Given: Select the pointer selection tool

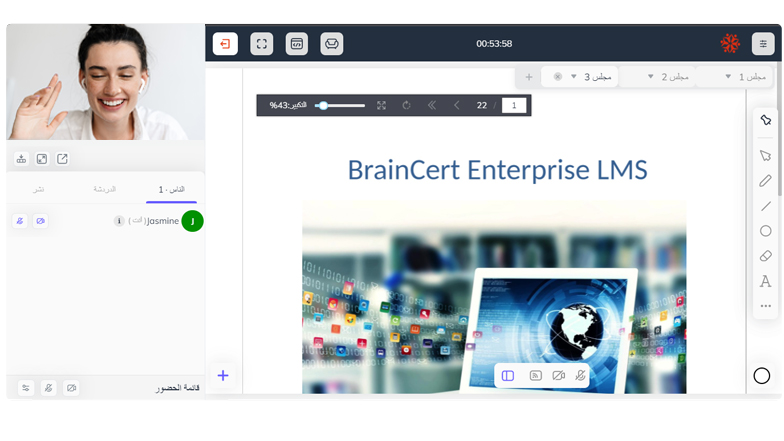Looking at the screenshot, I should [x=766, y=156].
